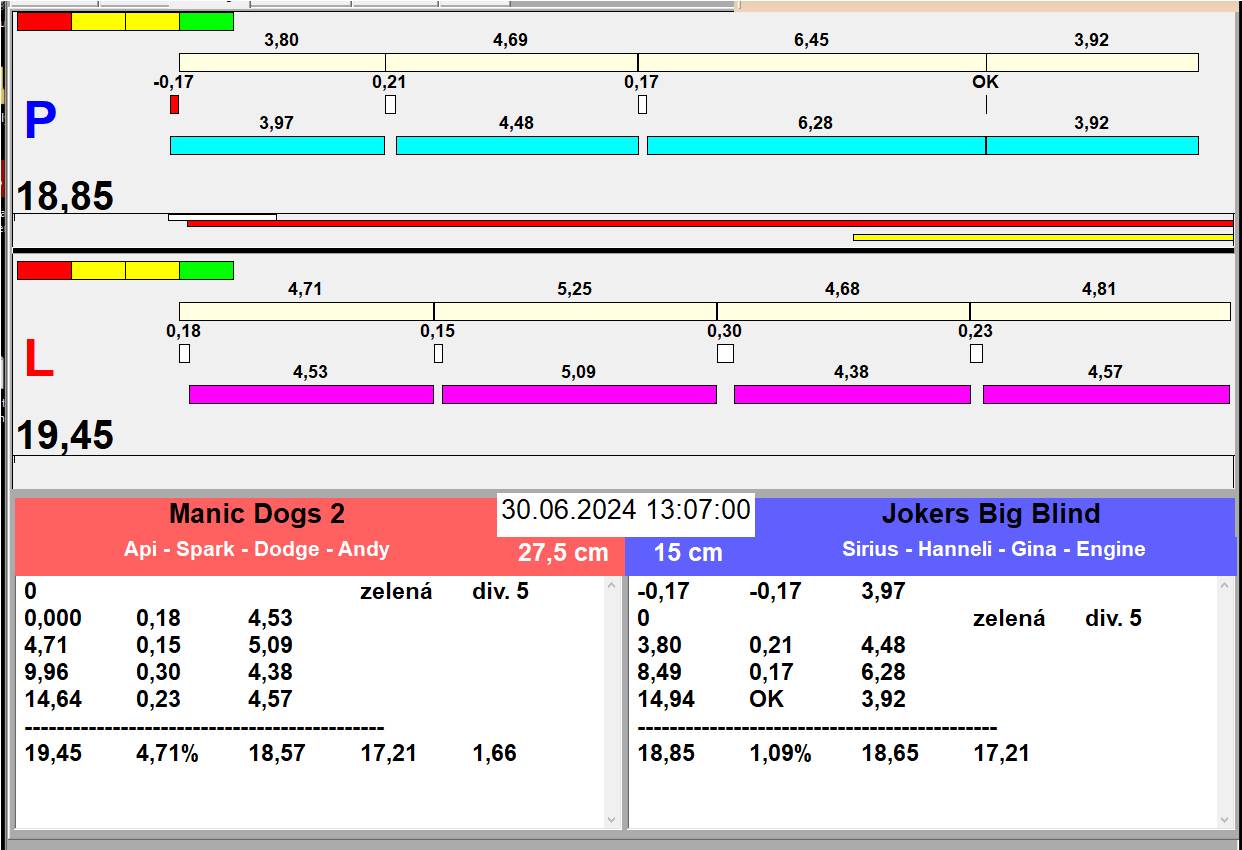
Task: Click the cyan 6,28 run bar in lane P
Action: tap(815, 145)
